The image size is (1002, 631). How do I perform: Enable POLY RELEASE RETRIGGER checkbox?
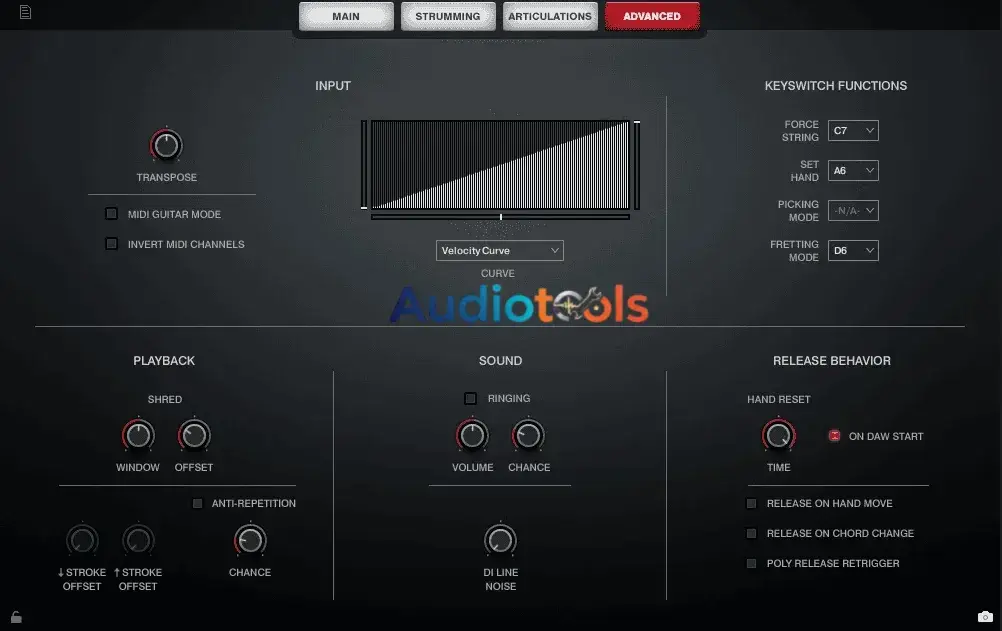(x=752, y=563)
